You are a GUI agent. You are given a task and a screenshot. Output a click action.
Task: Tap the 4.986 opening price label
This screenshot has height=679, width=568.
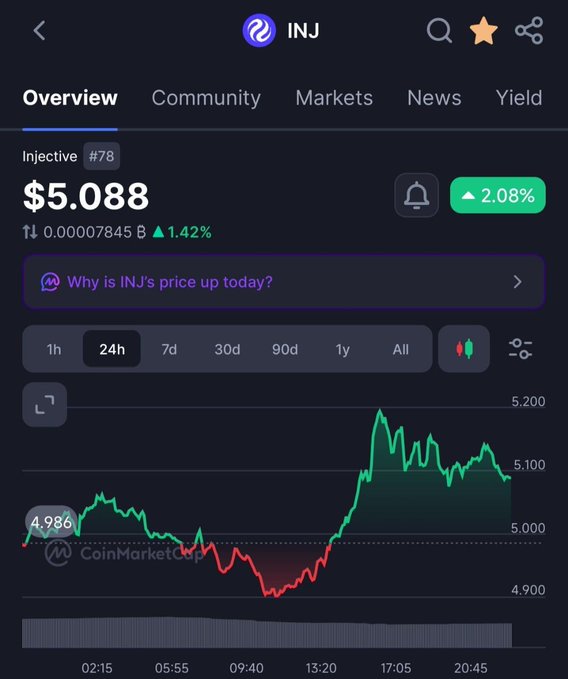tap(51, 522)
